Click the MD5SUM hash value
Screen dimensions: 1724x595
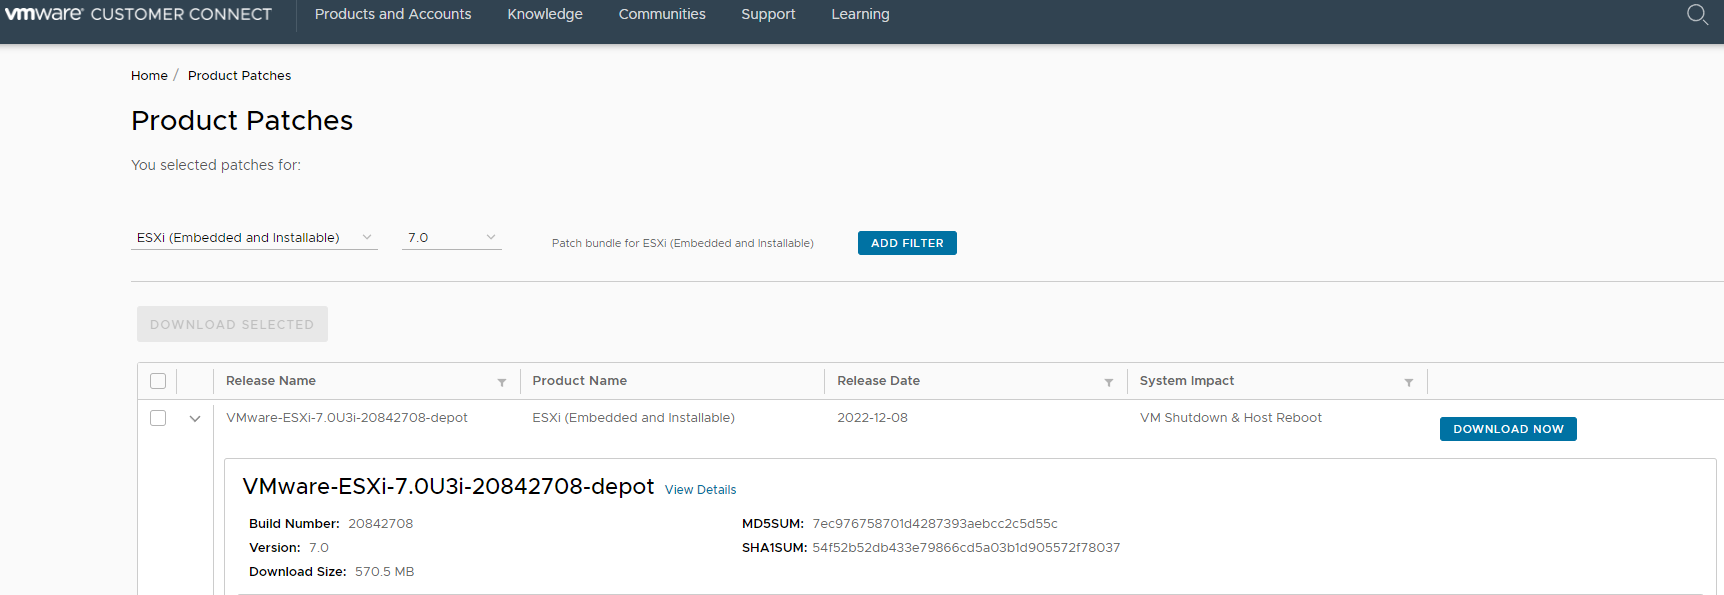[935, 524]
